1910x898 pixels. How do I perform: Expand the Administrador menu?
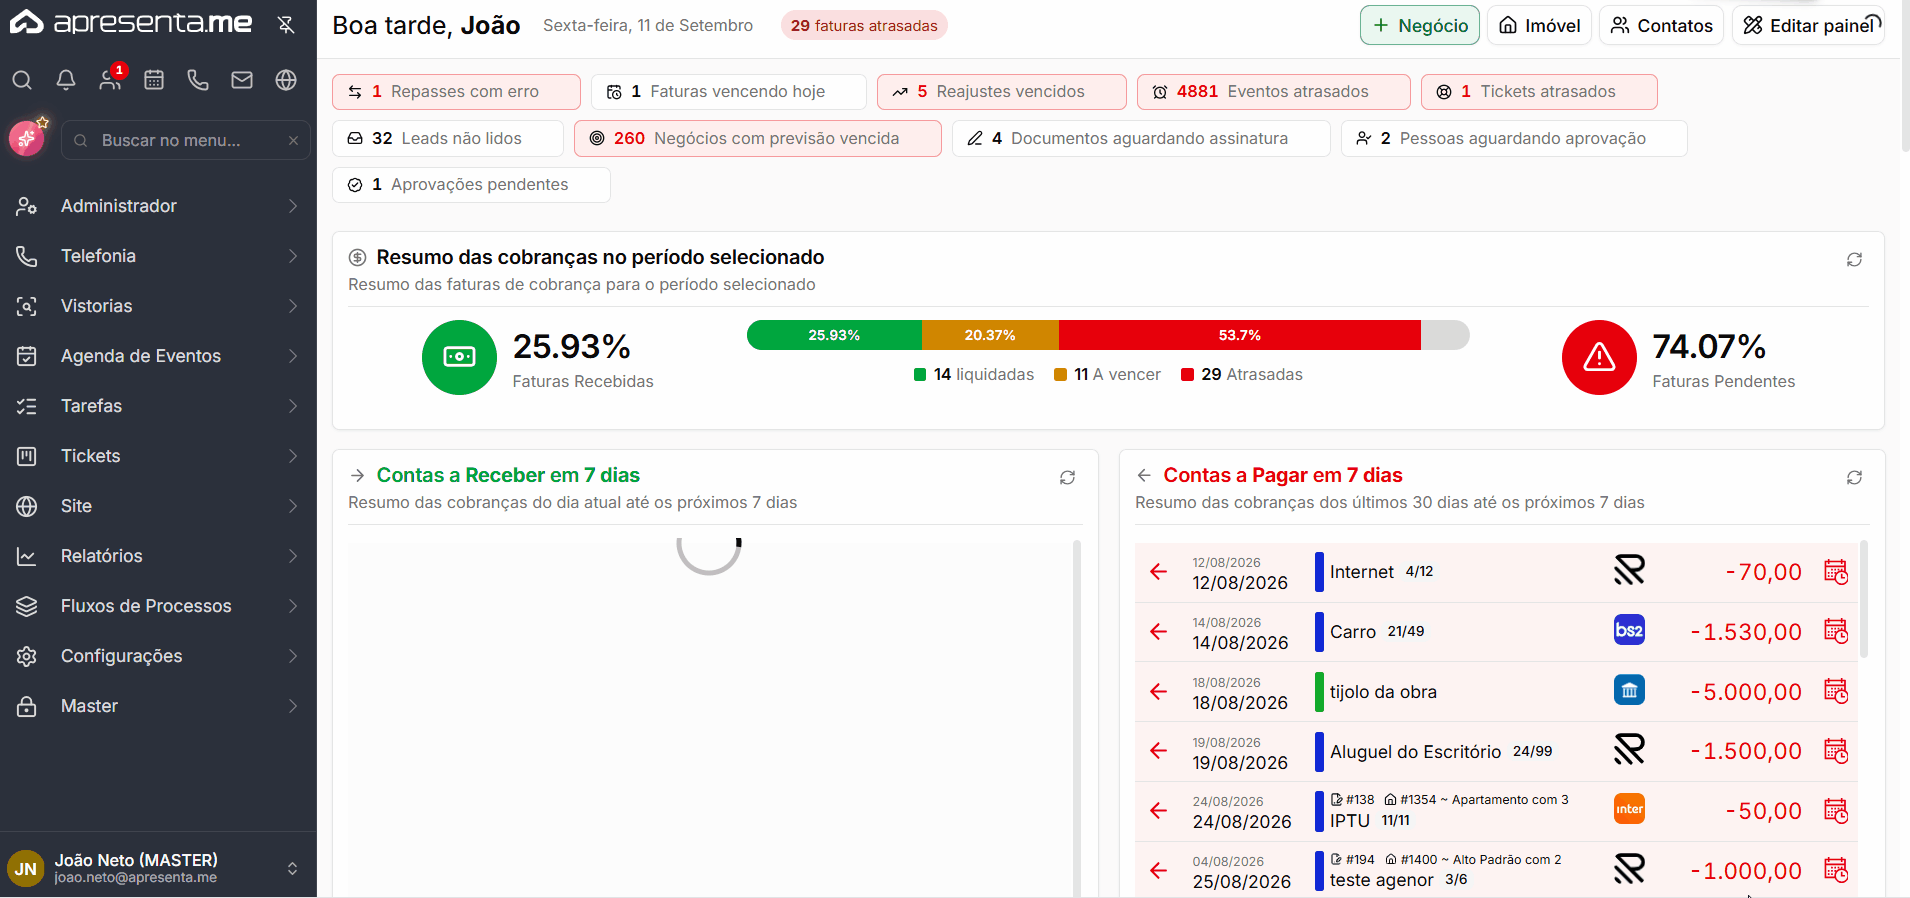pos(158,206)
